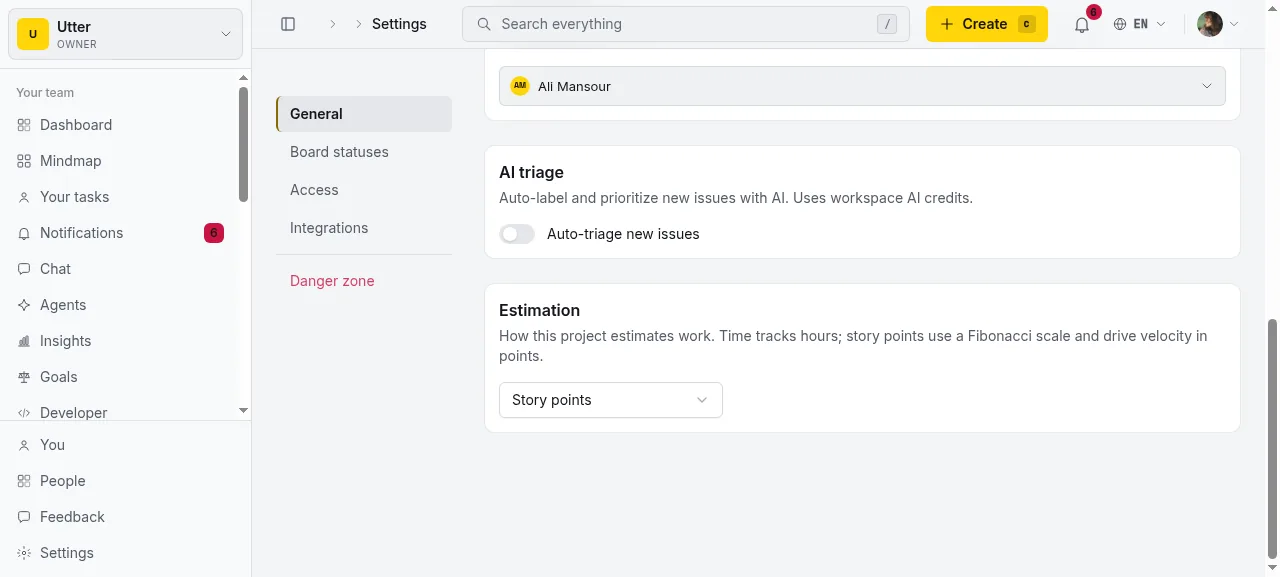Click the Your tasks person icon
The width and height of the screenshot is (1280, 577).
click(x=24, y=197)
